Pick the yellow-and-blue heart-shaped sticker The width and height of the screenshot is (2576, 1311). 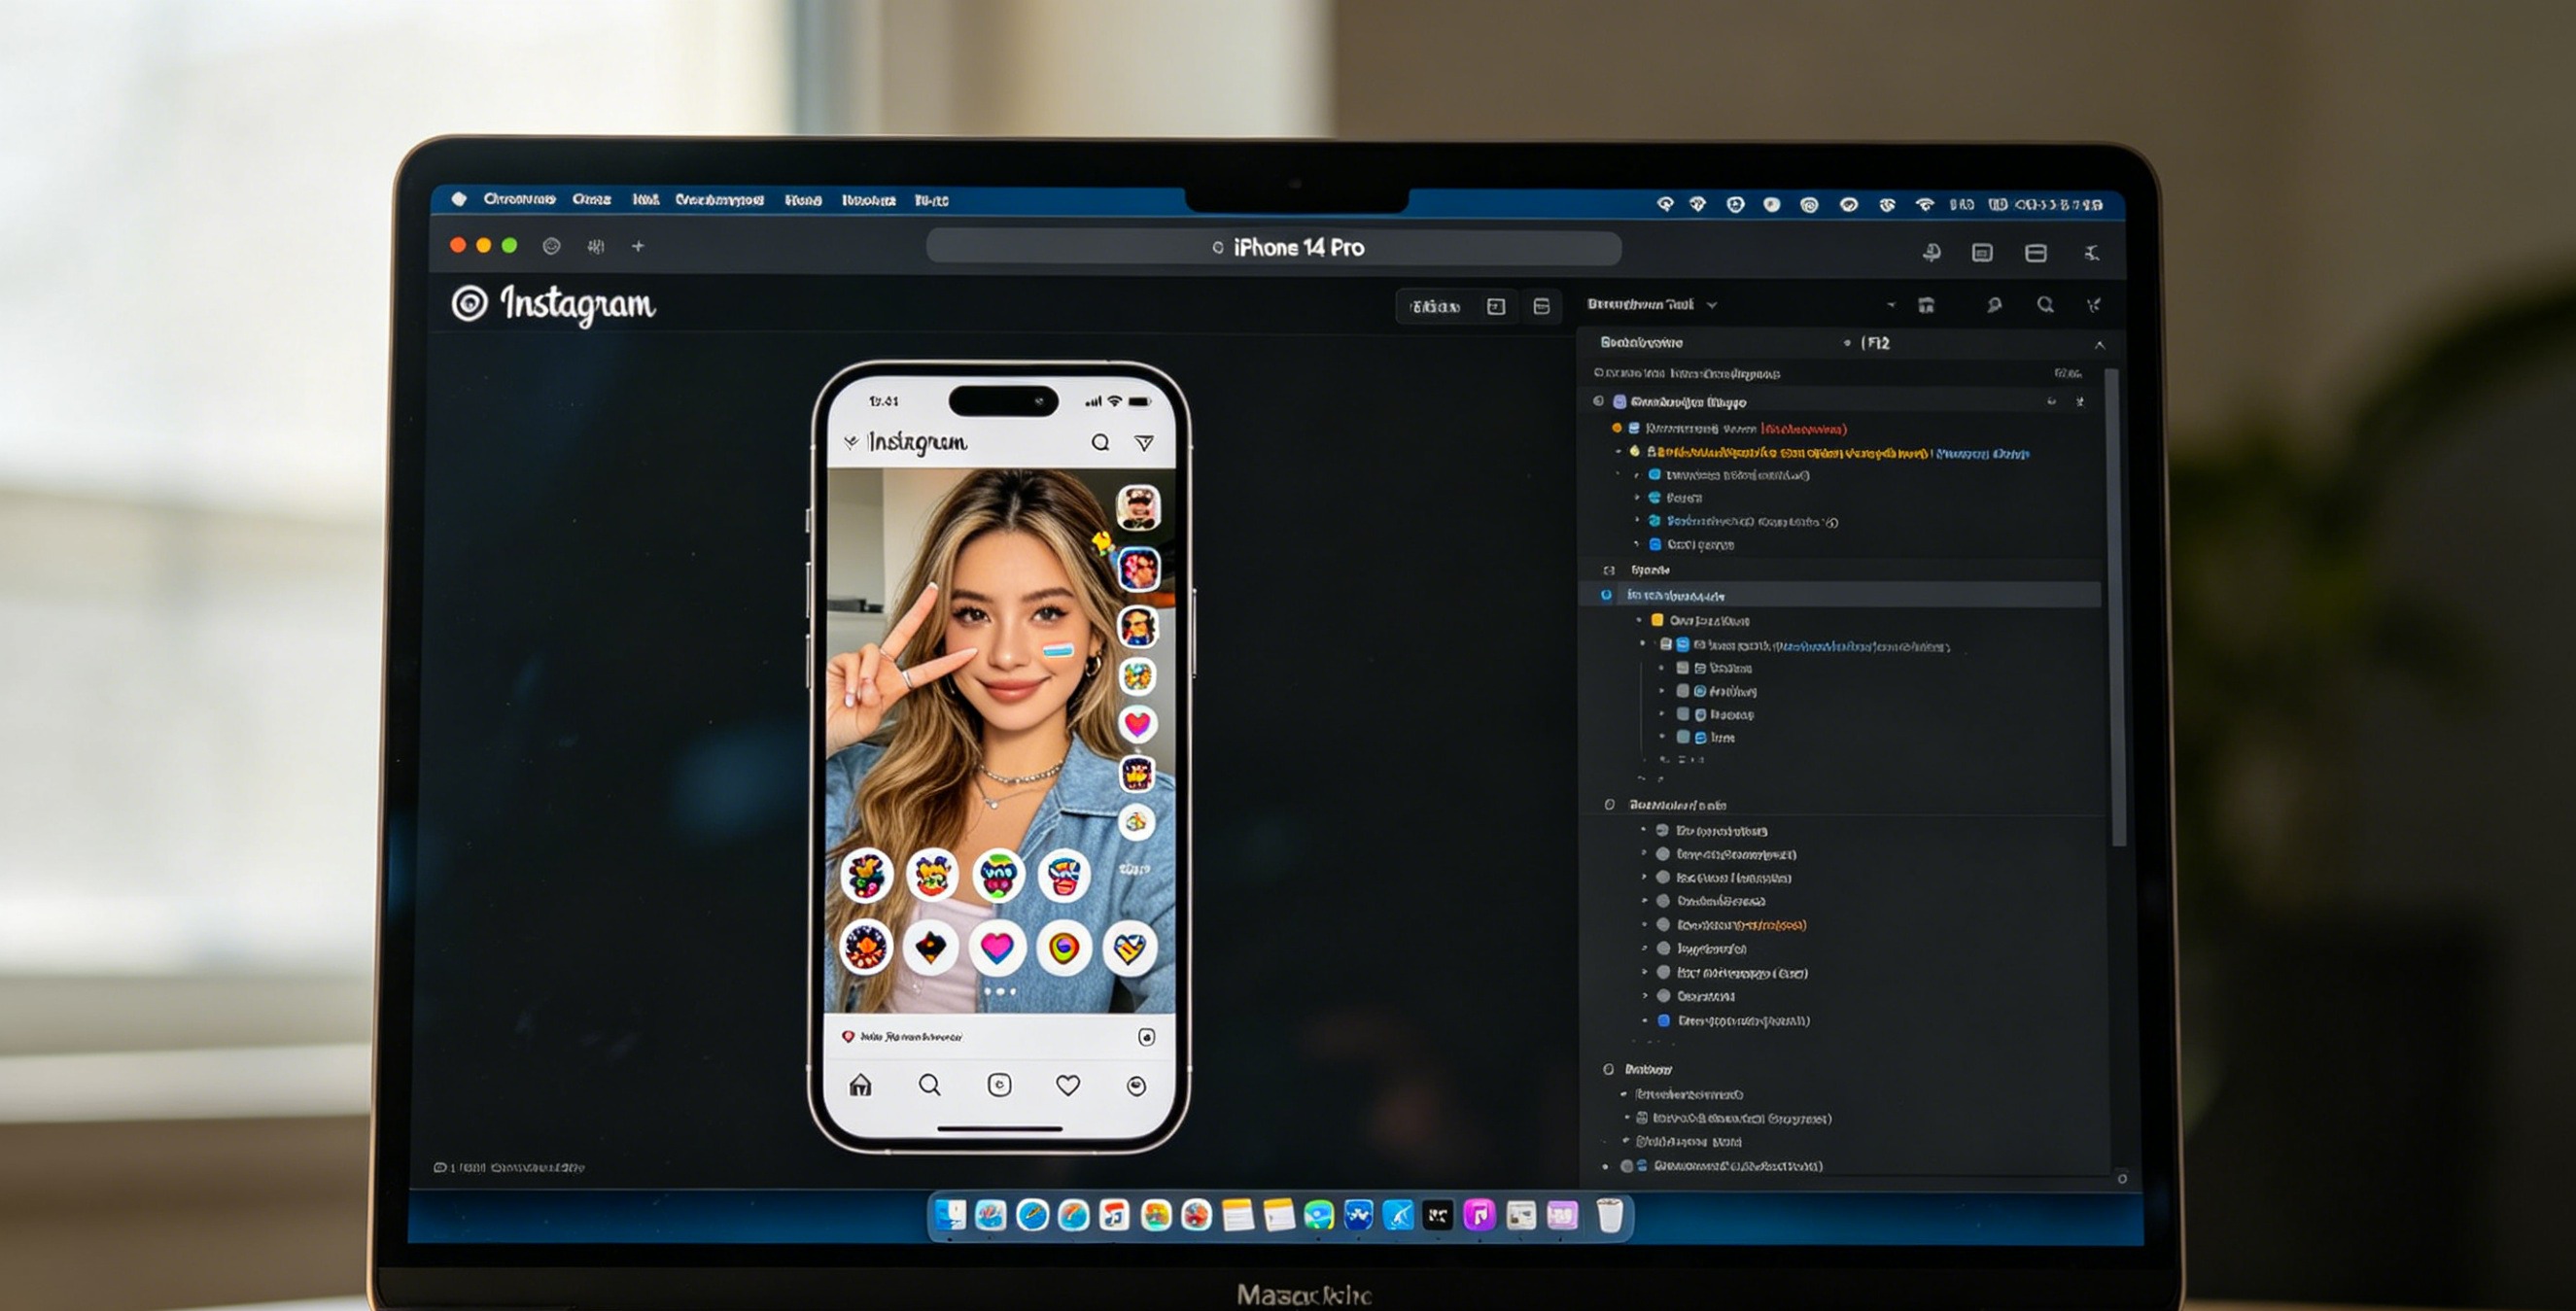pyautogui.click(x=1129, y=946)
